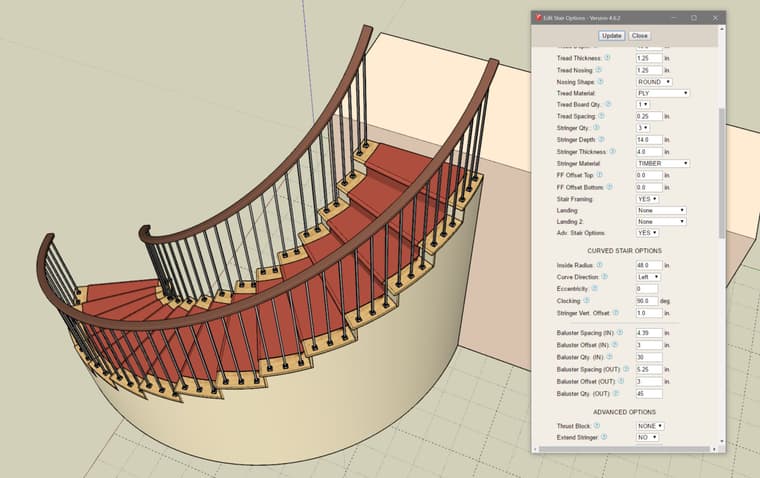Screen dimensions: 760x478
Task: Open the Landing 2 dropdown
Action: pos(661,222)
